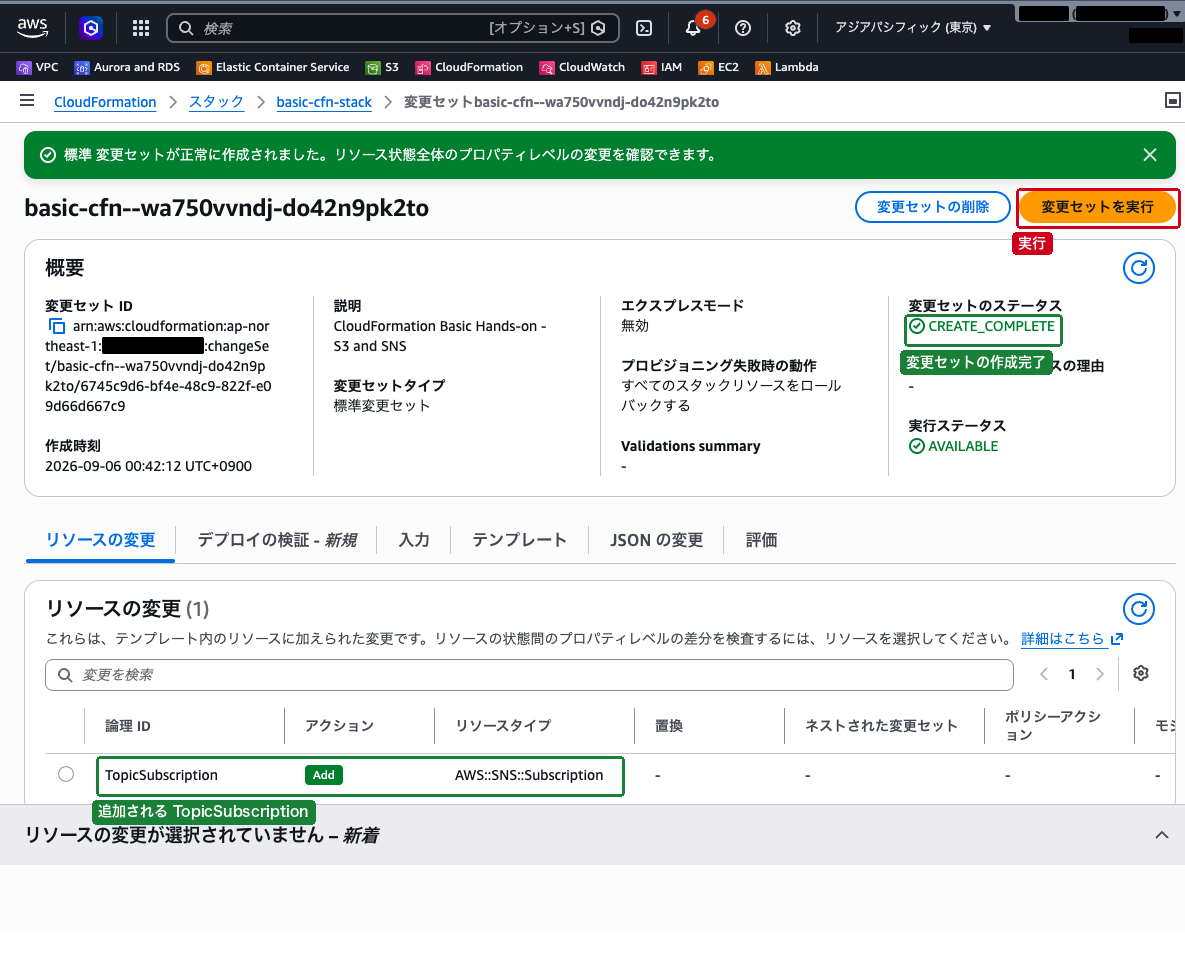Open region selector アジアパシフィック (東京)
The width and height of the screenshot is (1185, 967).
[x=912, y=27]
